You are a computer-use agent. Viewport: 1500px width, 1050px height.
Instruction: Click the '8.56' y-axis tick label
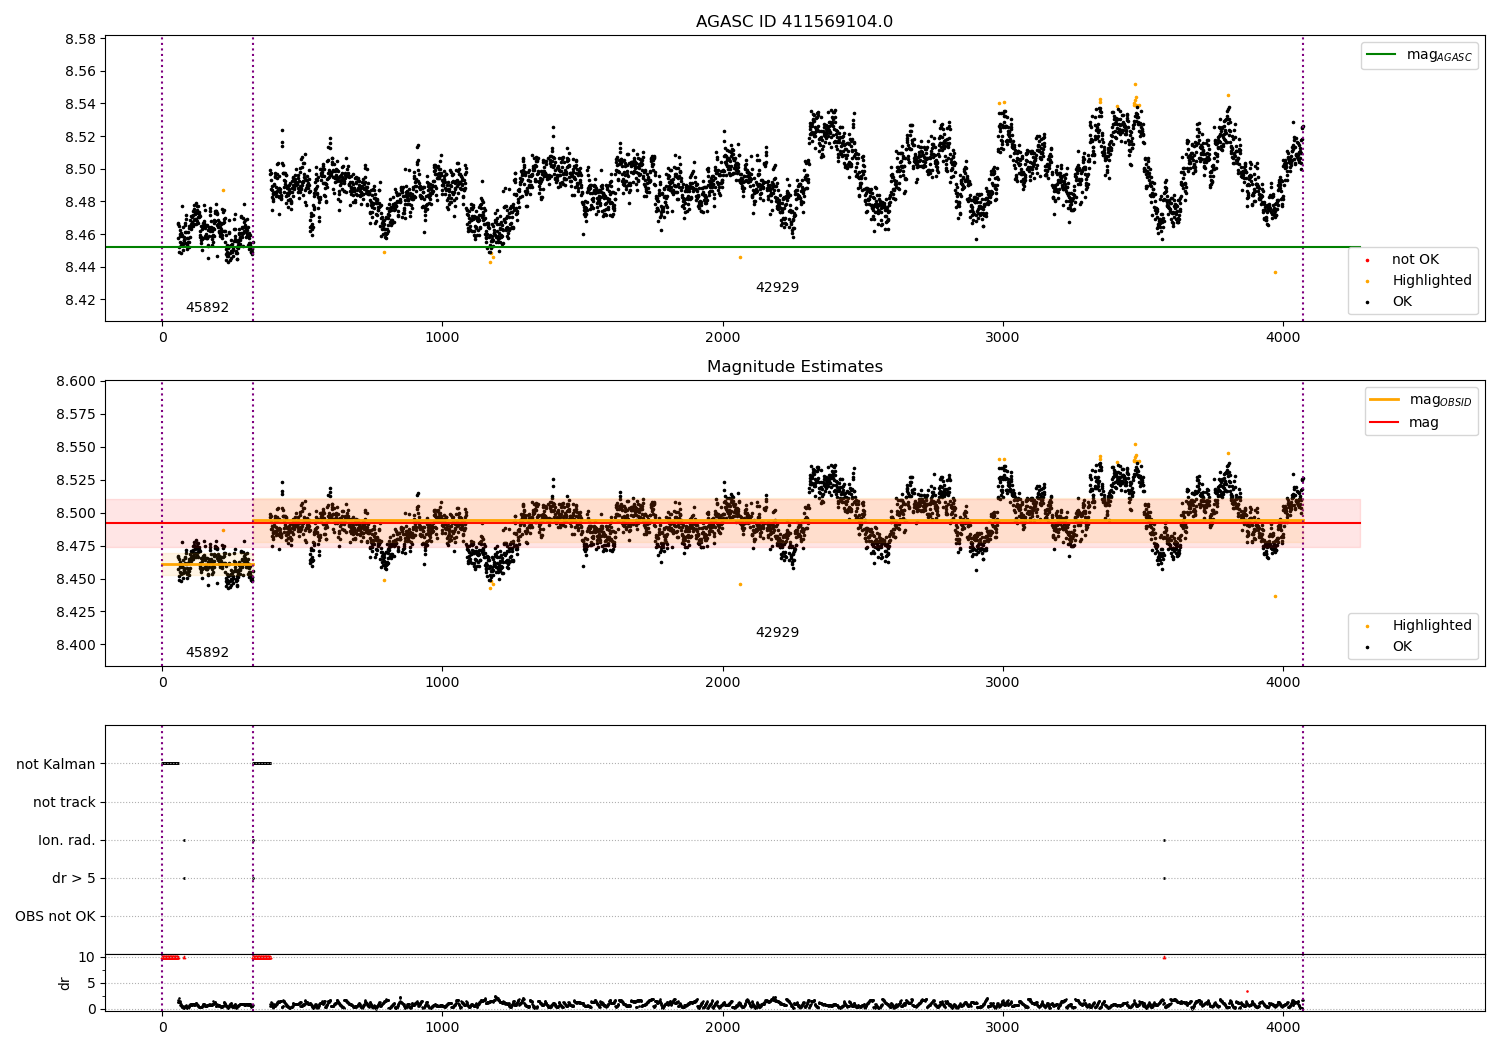[x=79, y=72]
